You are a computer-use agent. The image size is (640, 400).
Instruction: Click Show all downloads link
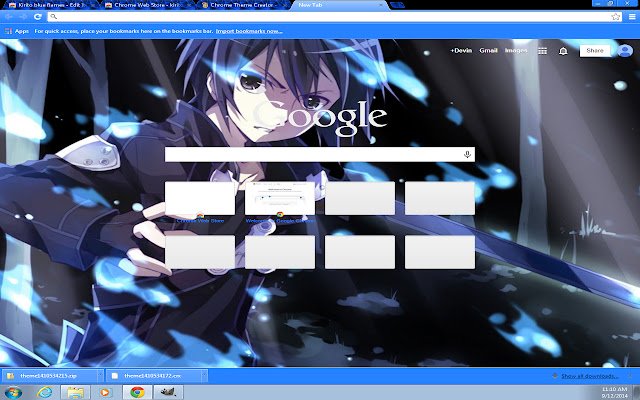(x=589, y=376)
